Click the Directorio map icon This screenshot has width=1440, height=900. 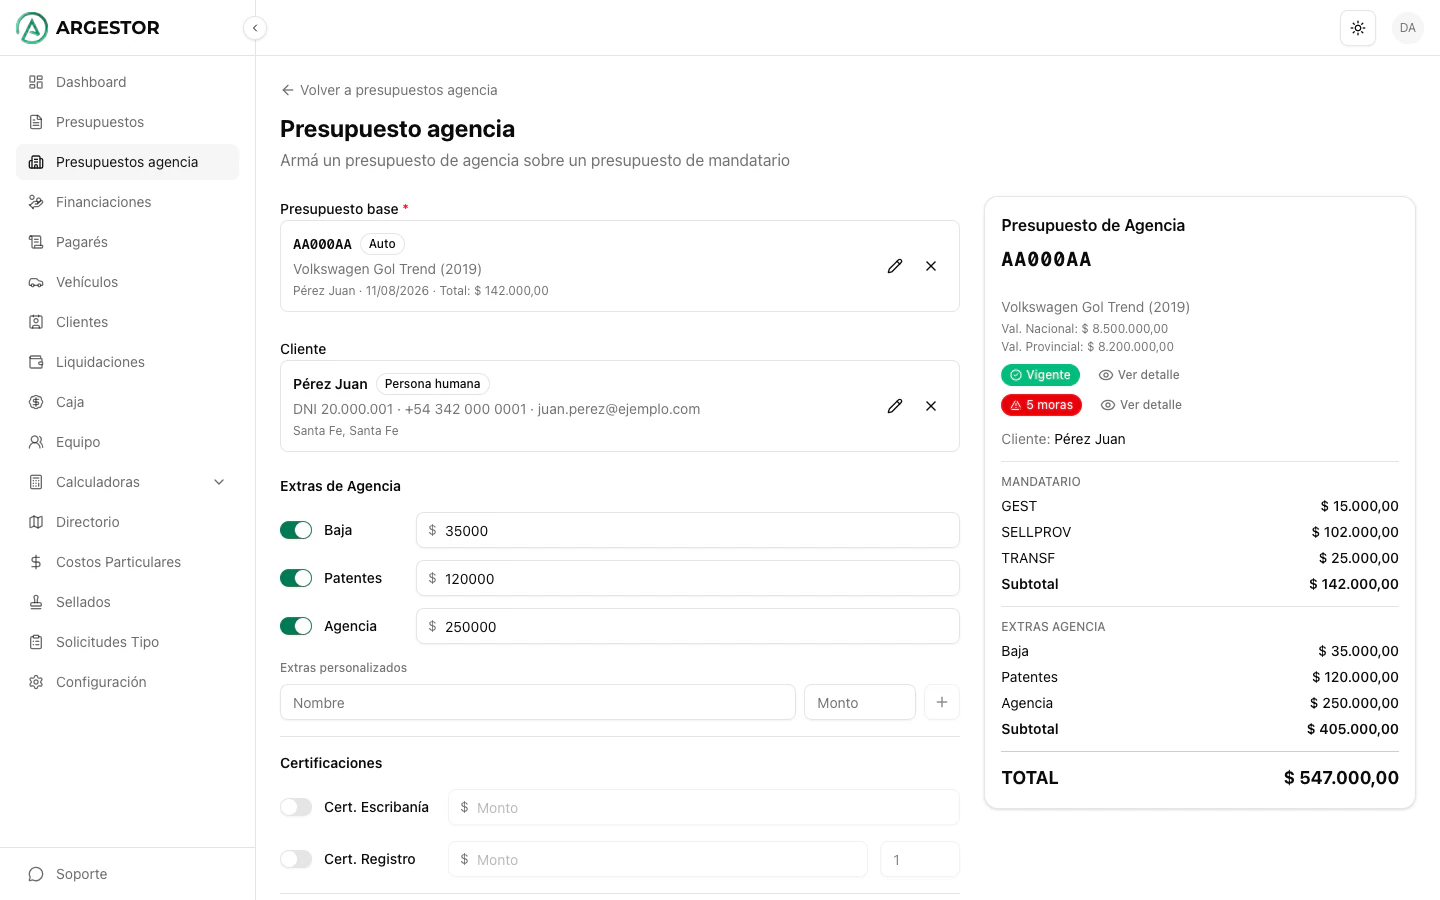click(x=36, y=522)
